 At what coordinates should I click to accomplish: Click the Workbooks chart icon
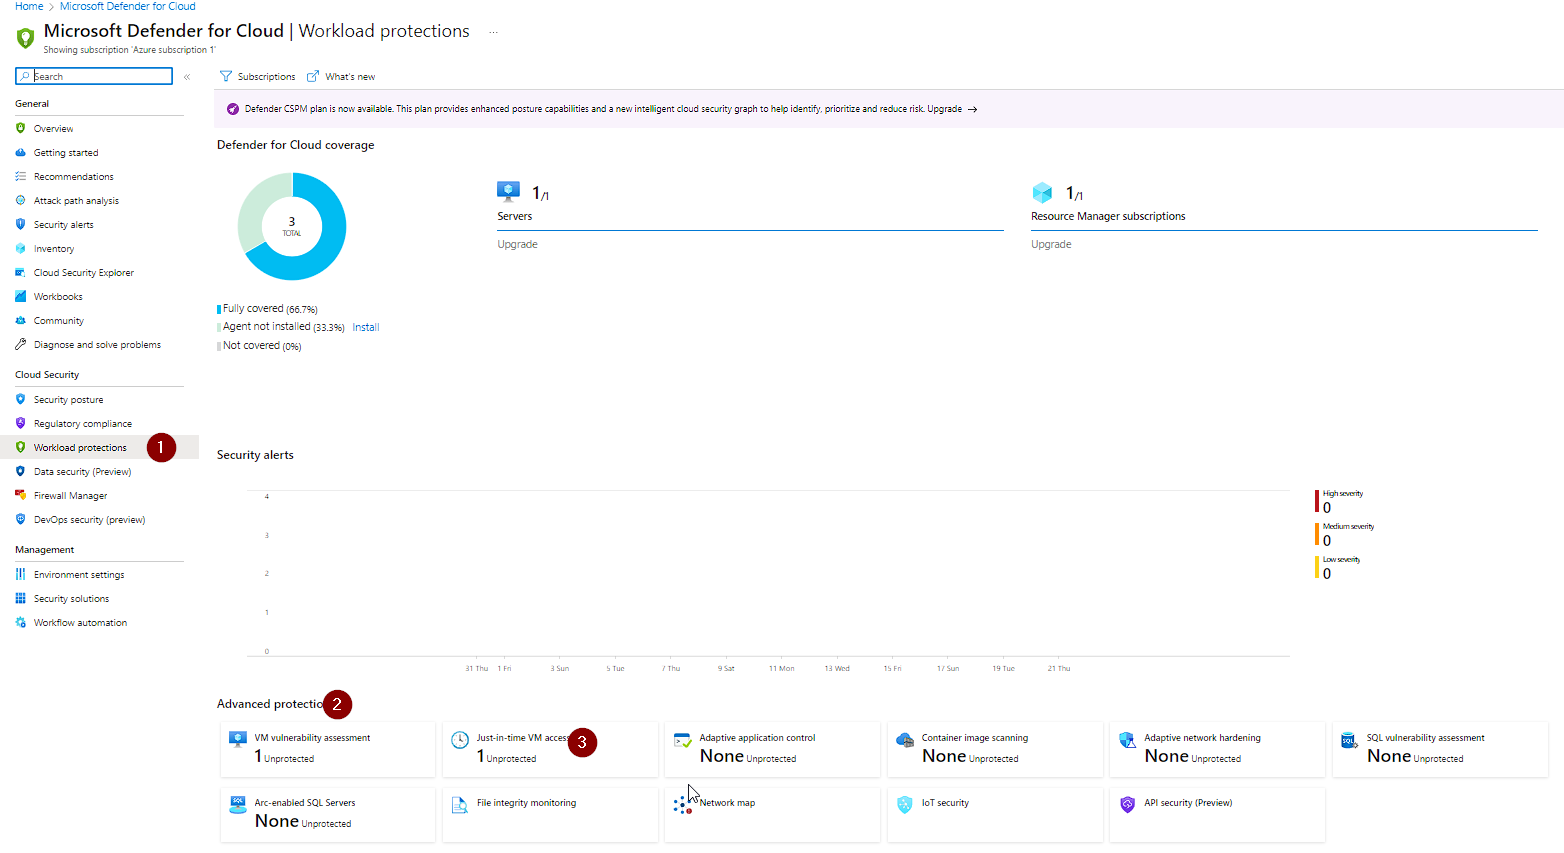coord(20,296)
